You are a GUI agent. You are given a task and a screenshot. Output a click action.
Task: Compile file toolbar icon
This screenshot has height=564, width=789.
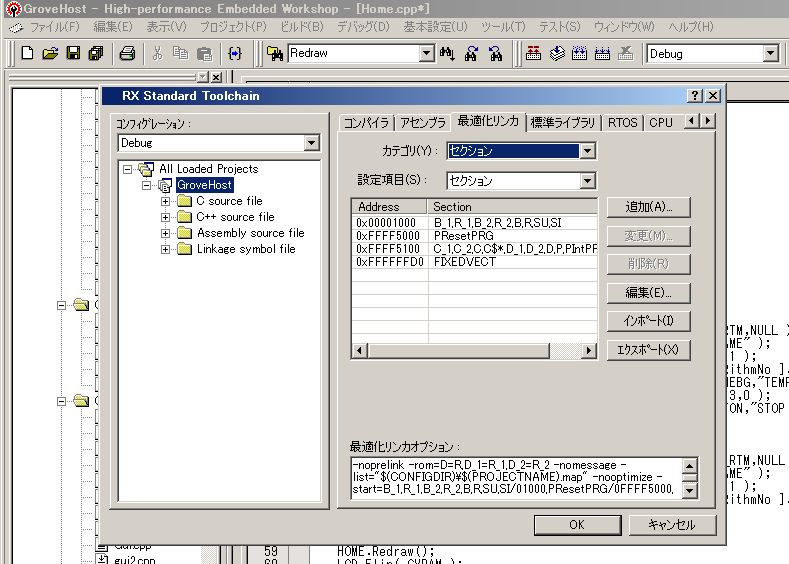click(x=533, y=53)
